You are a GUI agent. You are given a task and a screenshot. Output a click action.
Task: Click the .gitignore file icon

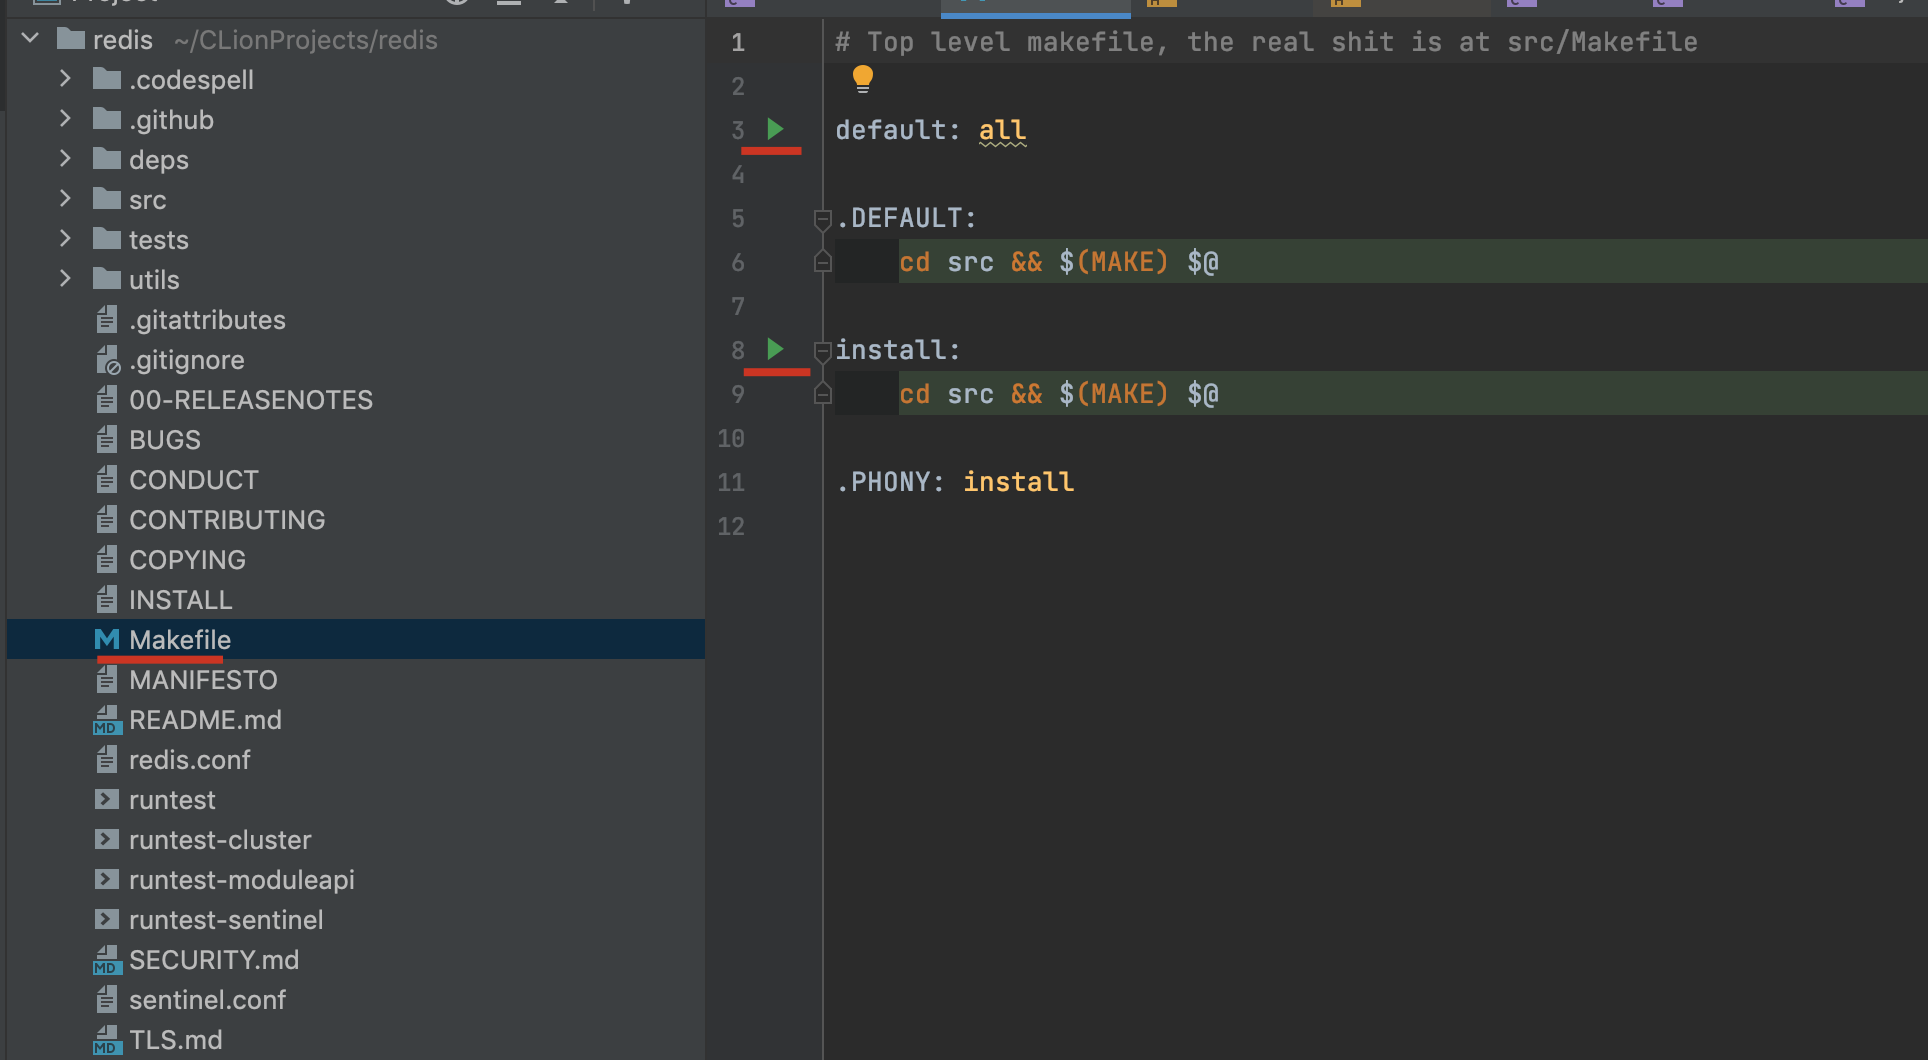click(107, 360)
